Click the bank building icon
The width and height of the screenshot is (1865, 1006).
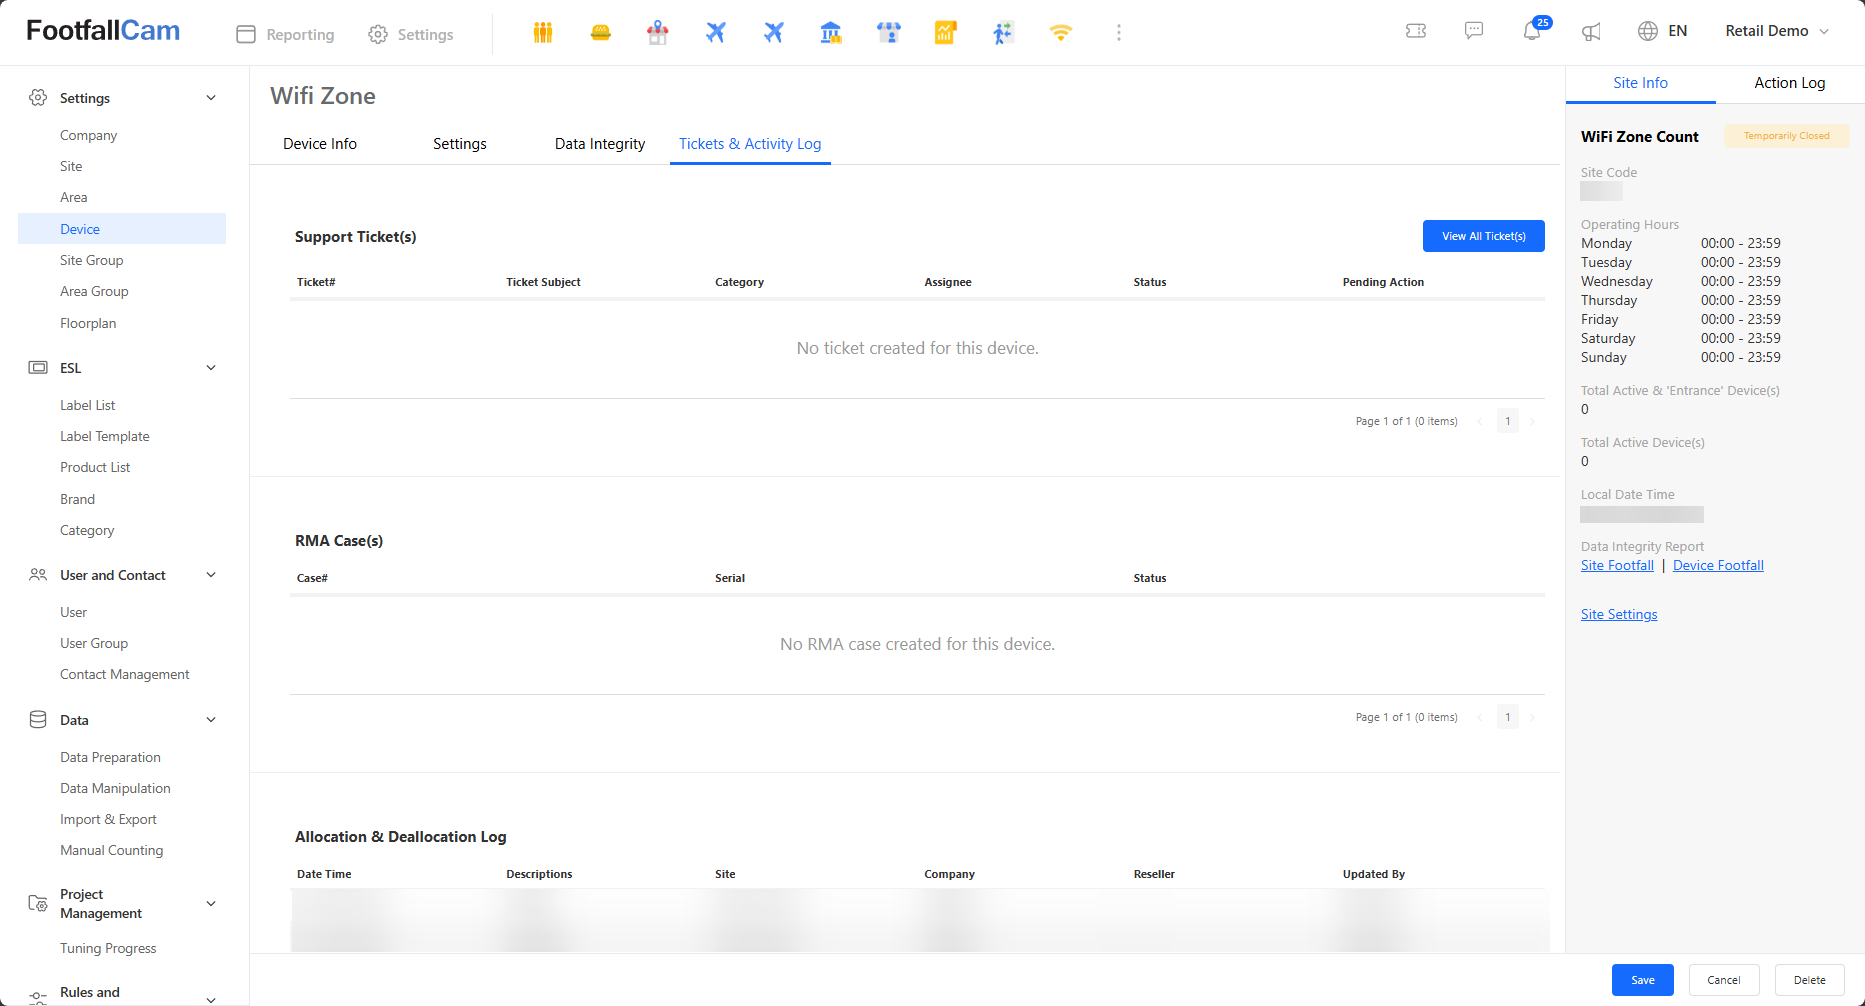tap(831, 33)
